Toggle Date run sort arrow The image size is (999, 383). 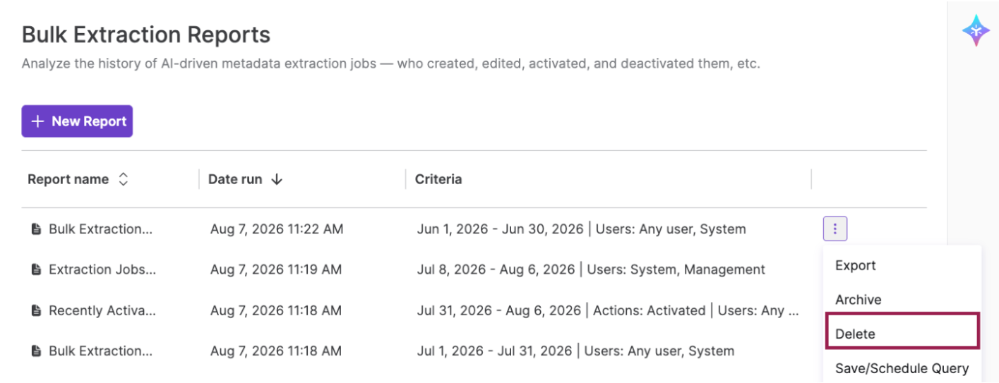pyautogui.click(x=277, y=180)
